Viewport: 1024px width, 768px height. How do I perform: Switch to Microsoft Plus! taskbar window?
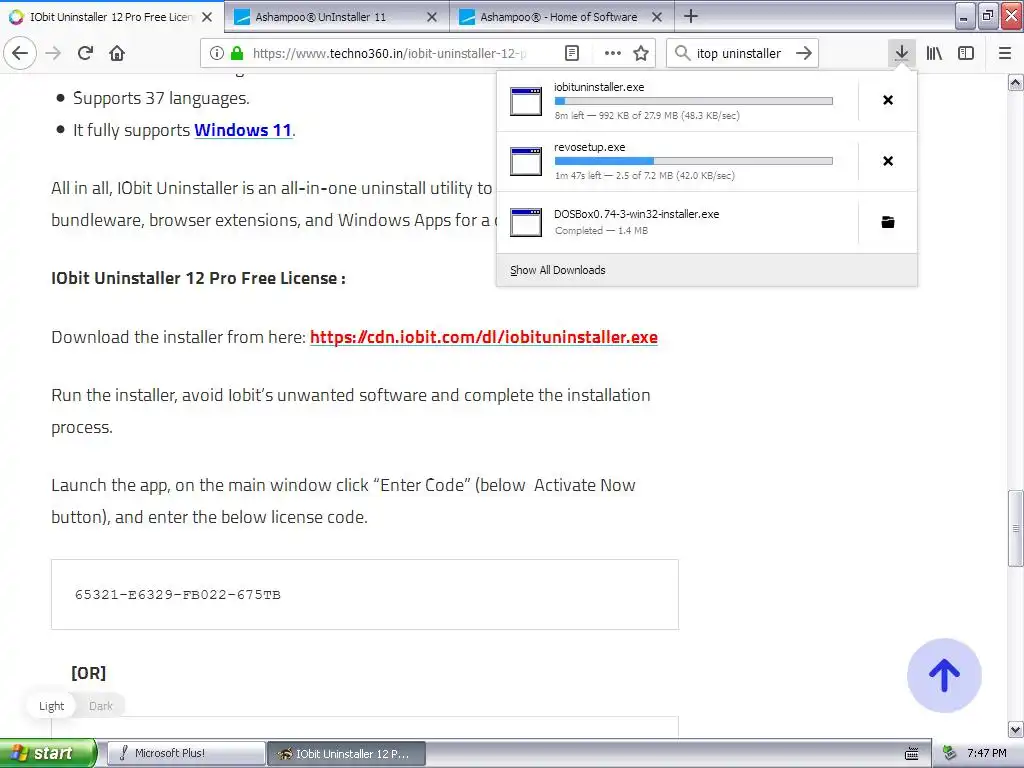tap(185, 754)
